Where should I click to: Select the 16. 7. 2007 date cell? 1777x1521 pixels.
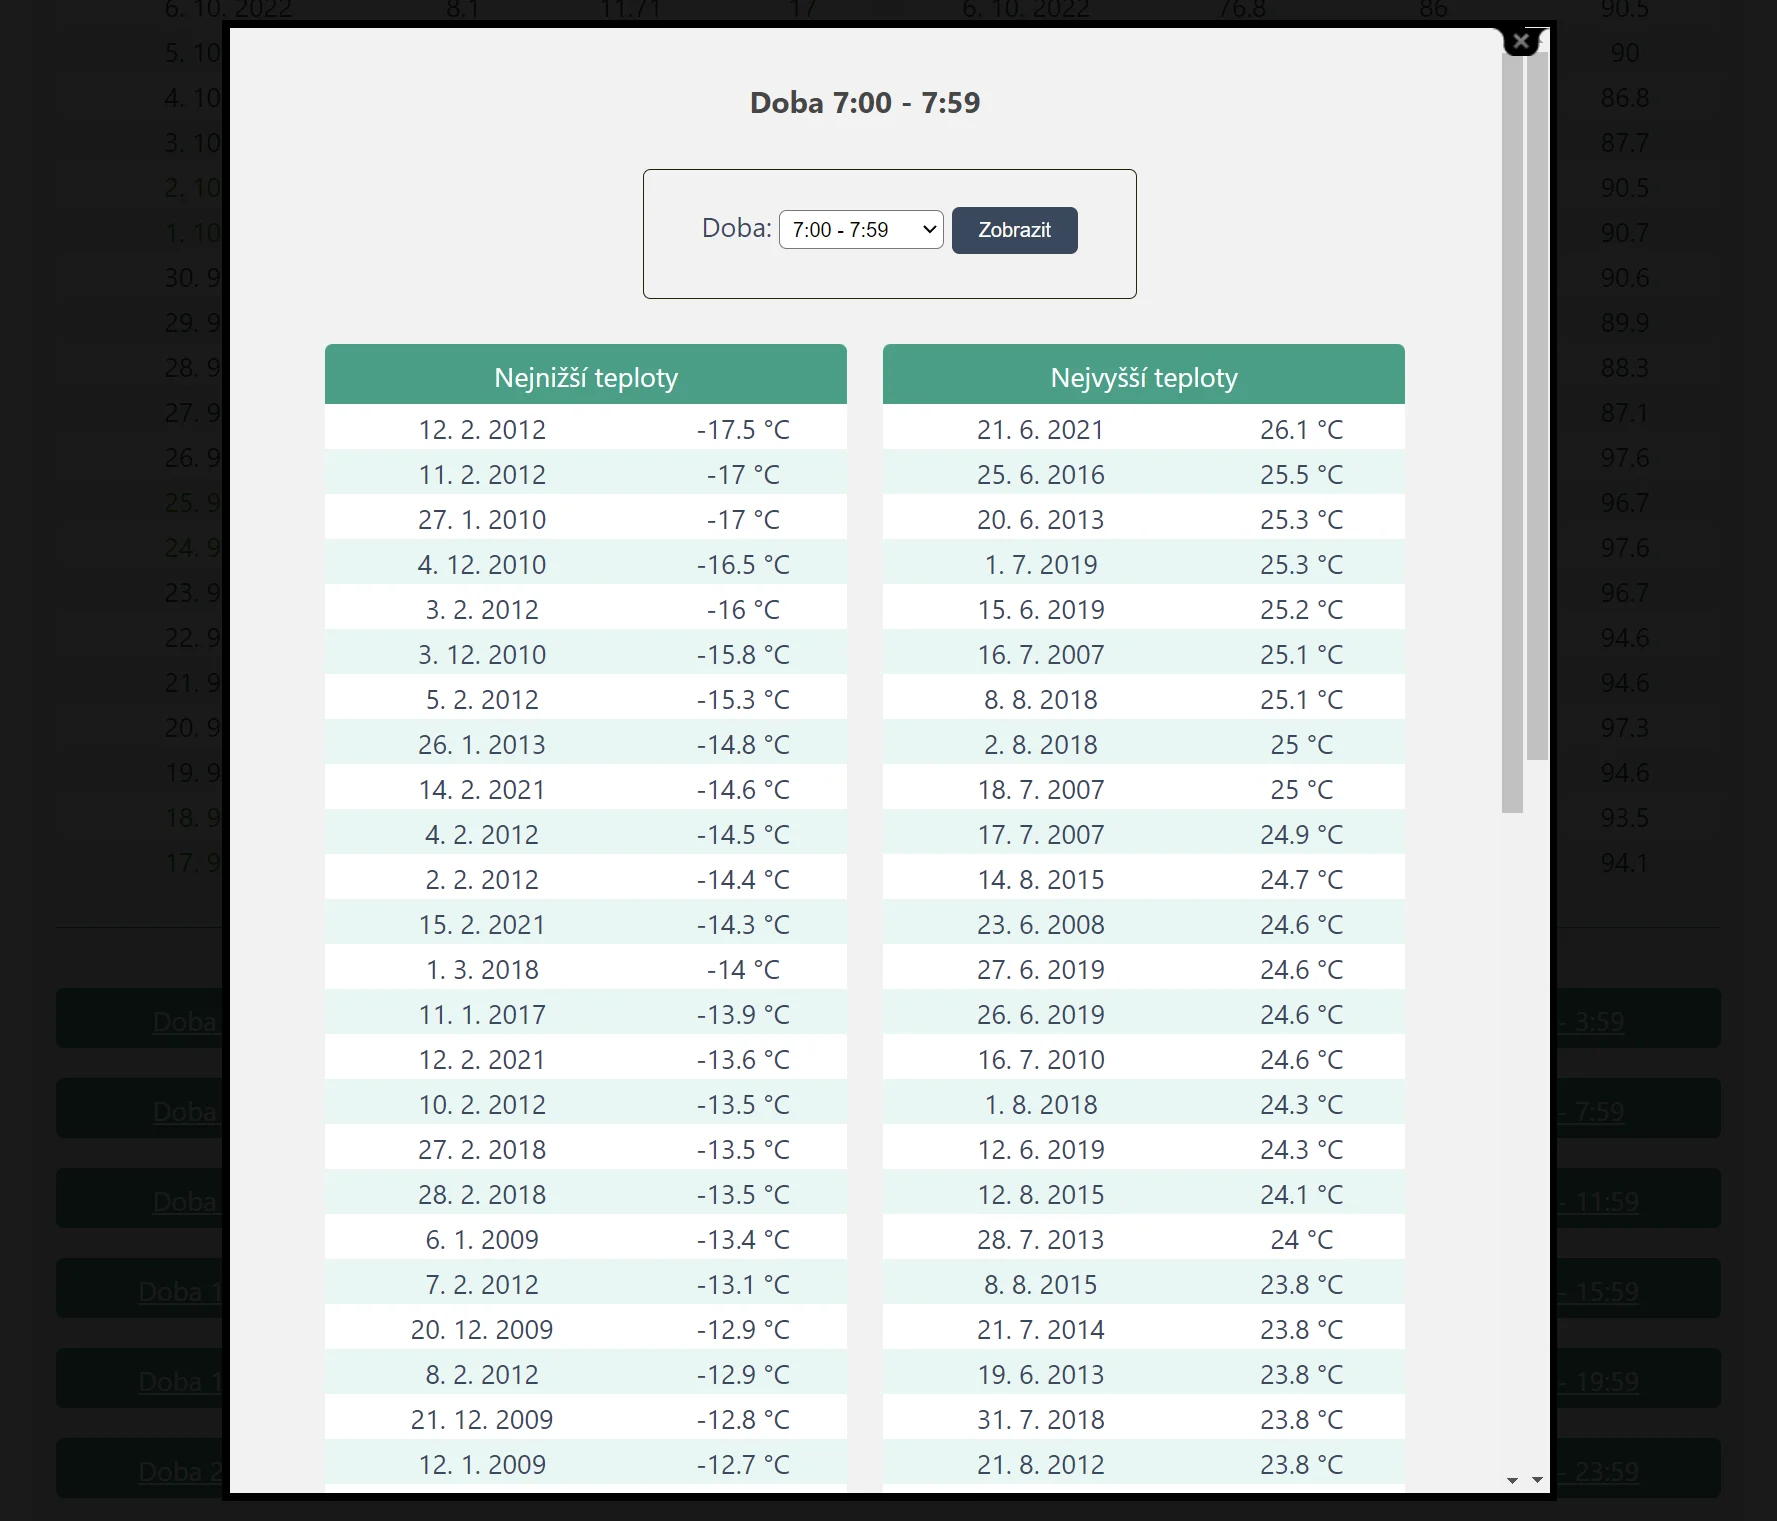coord(1040,655)
